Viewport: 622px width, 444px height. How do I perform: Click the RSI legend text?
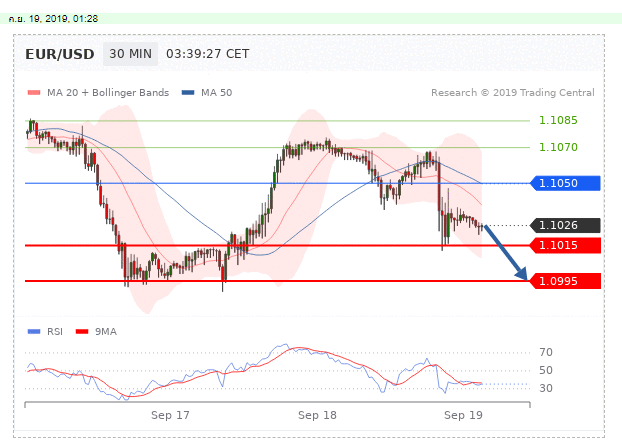55,332
